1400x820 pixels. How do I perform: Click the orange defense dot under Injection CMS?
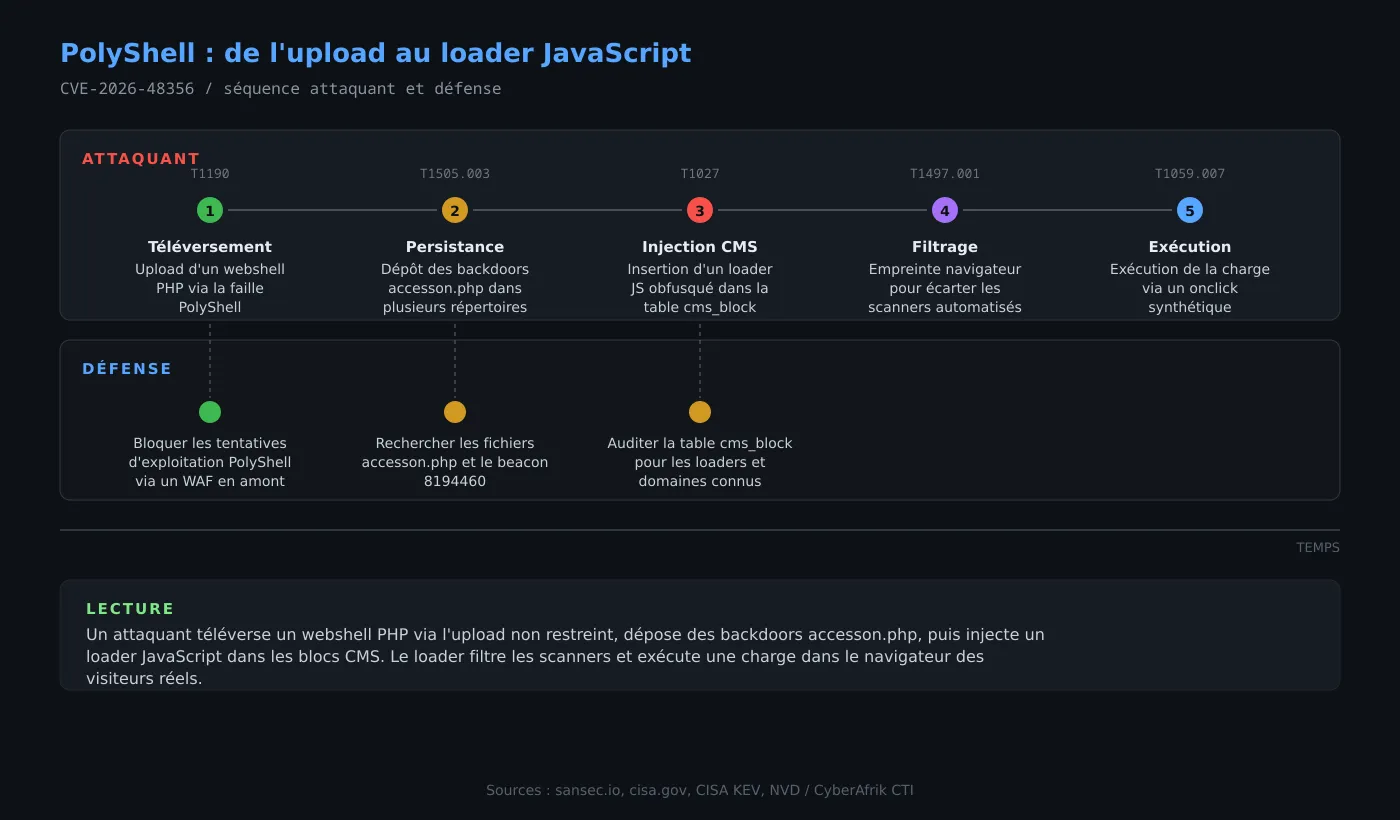(x=700, y=412)
